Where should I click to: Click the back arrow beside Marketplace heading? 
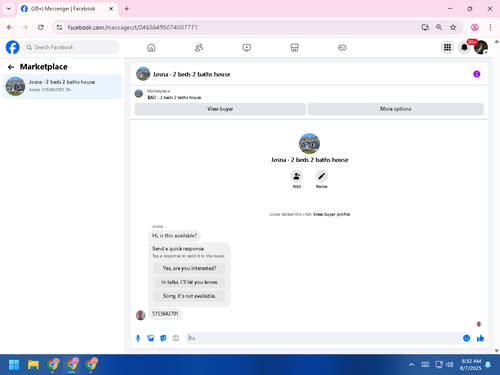coord(11,67)
